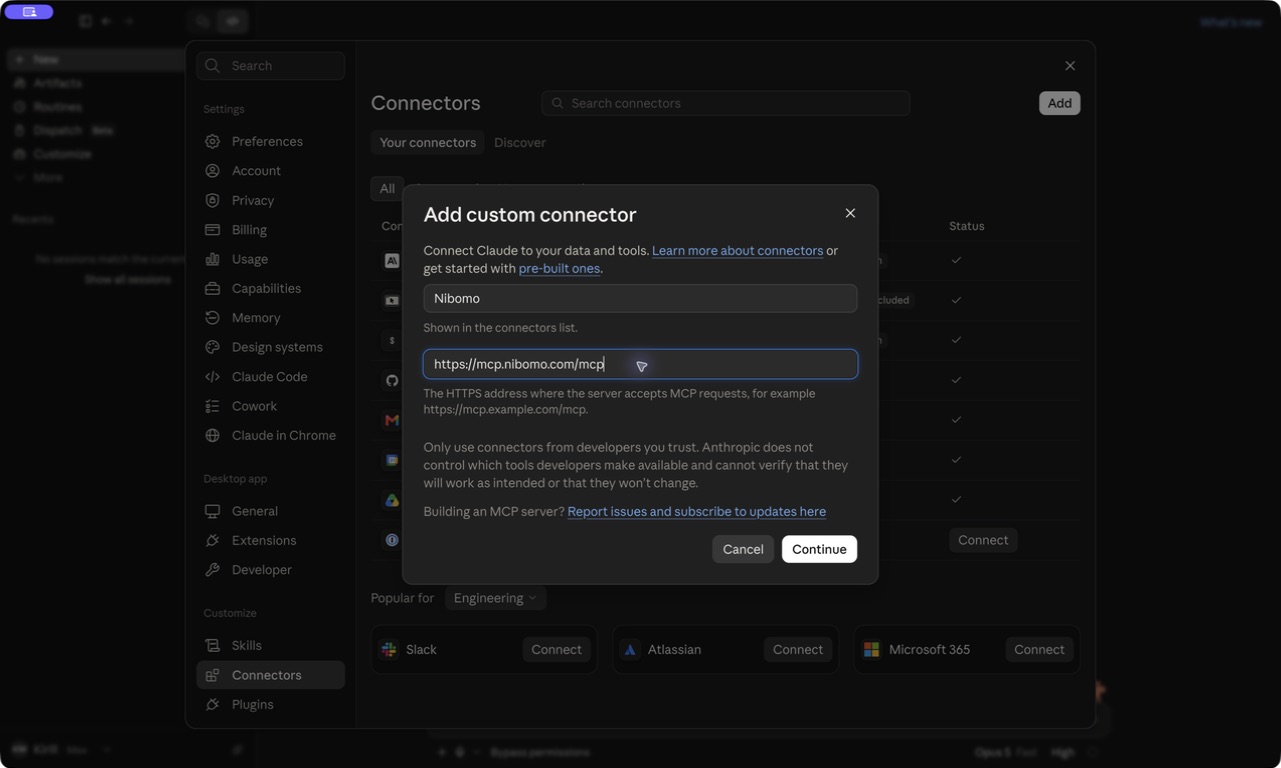
Task: Click the Slack logo icon
Action: point(389,649)
